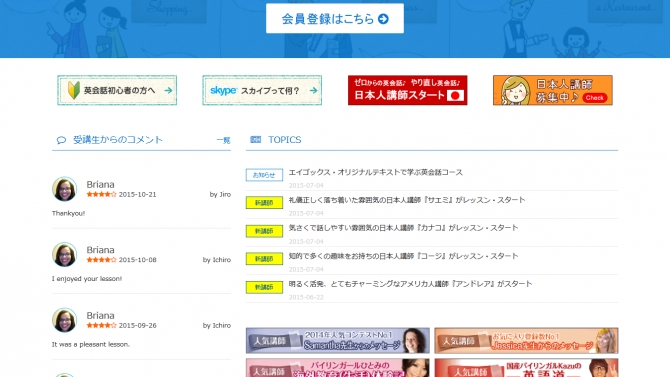The width and height of the screenshot is (670, 377).
Task: Click the 新講師 tag beside the サエミ topic
Action: [264, 203]
